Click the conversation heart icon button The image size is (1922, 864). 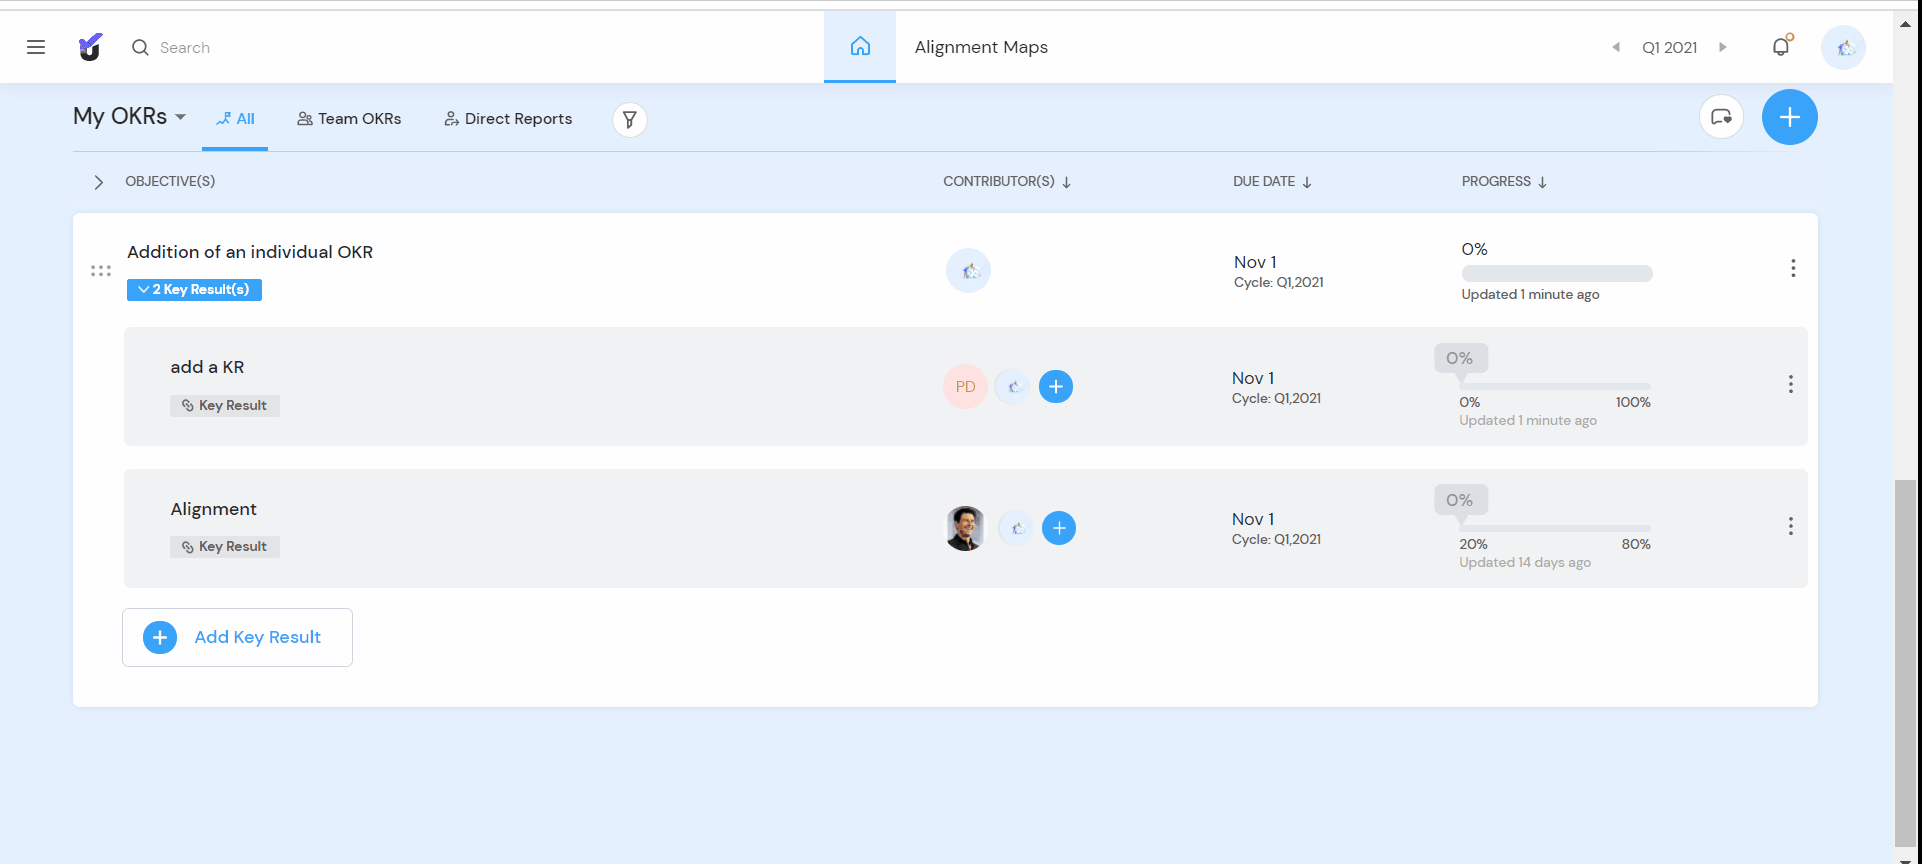[1721, 117]
